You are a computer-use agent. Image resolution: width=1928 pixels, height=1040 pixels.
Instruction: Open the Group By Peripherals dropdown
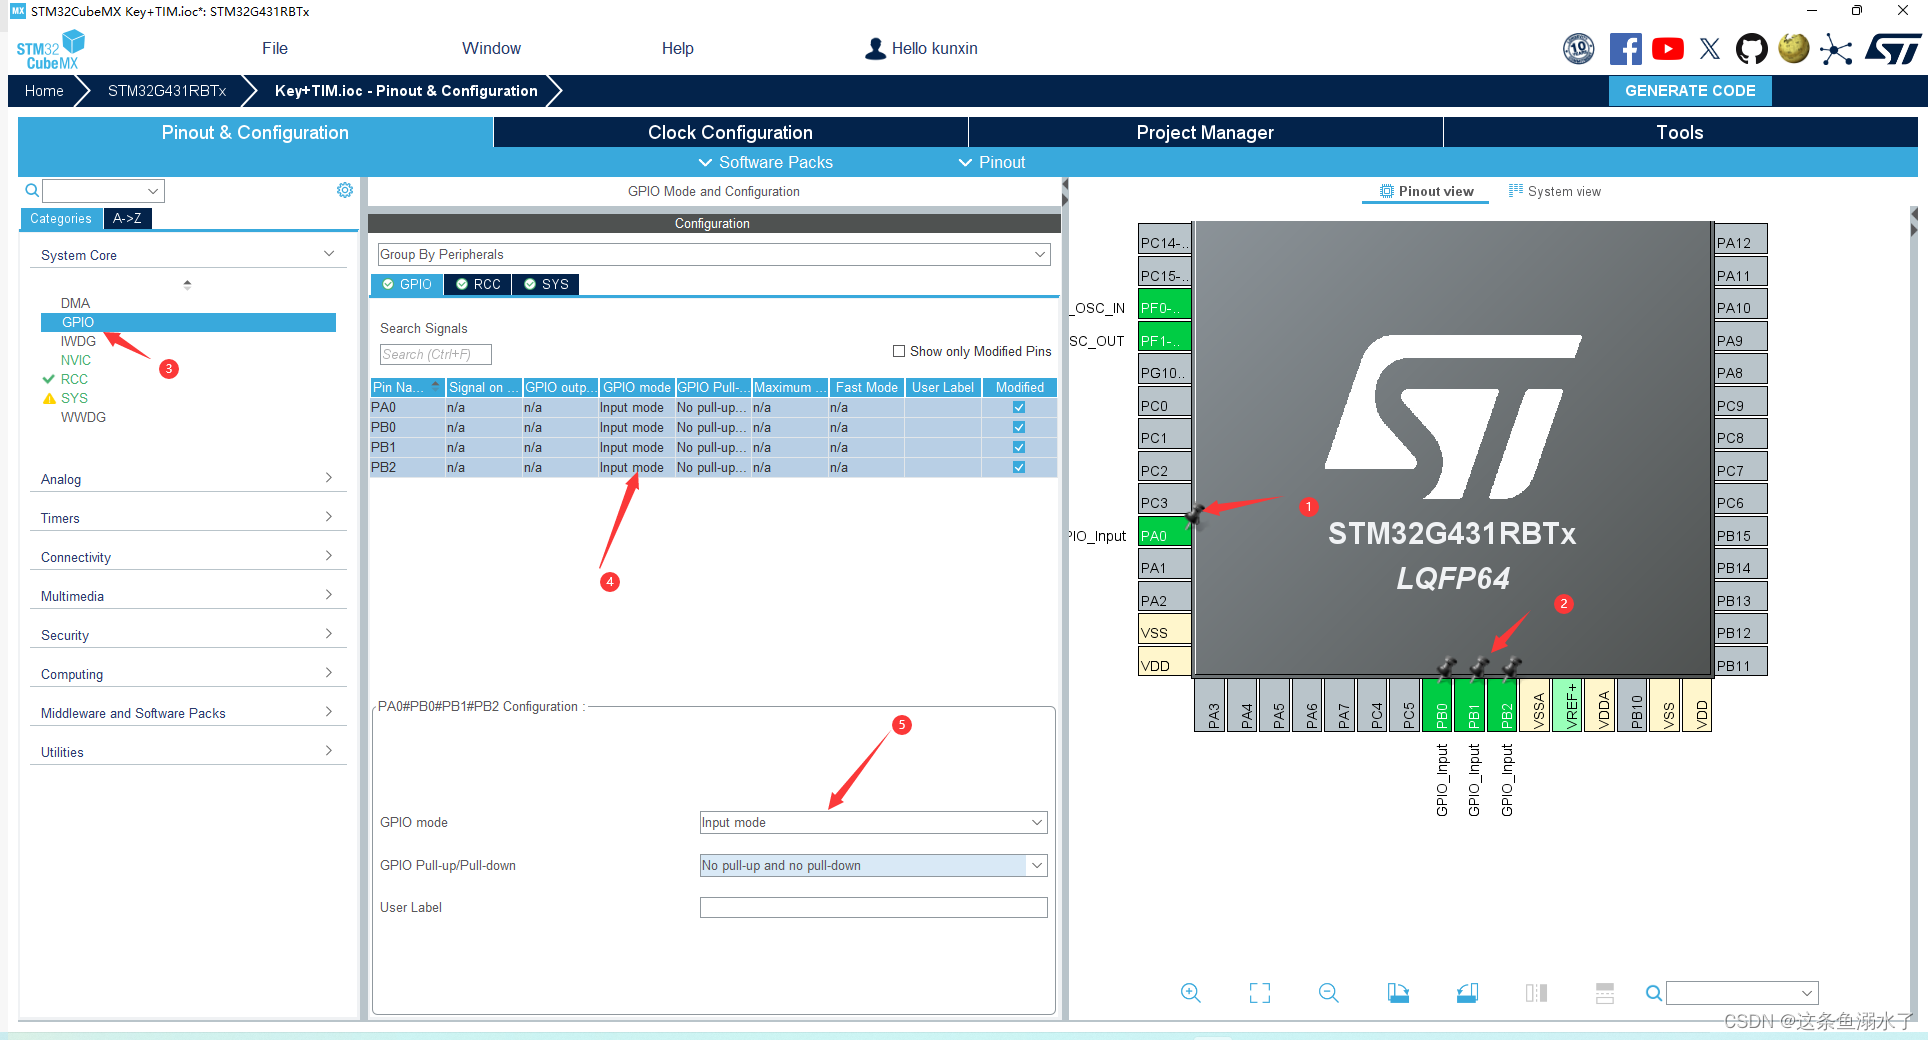[714, 254]
